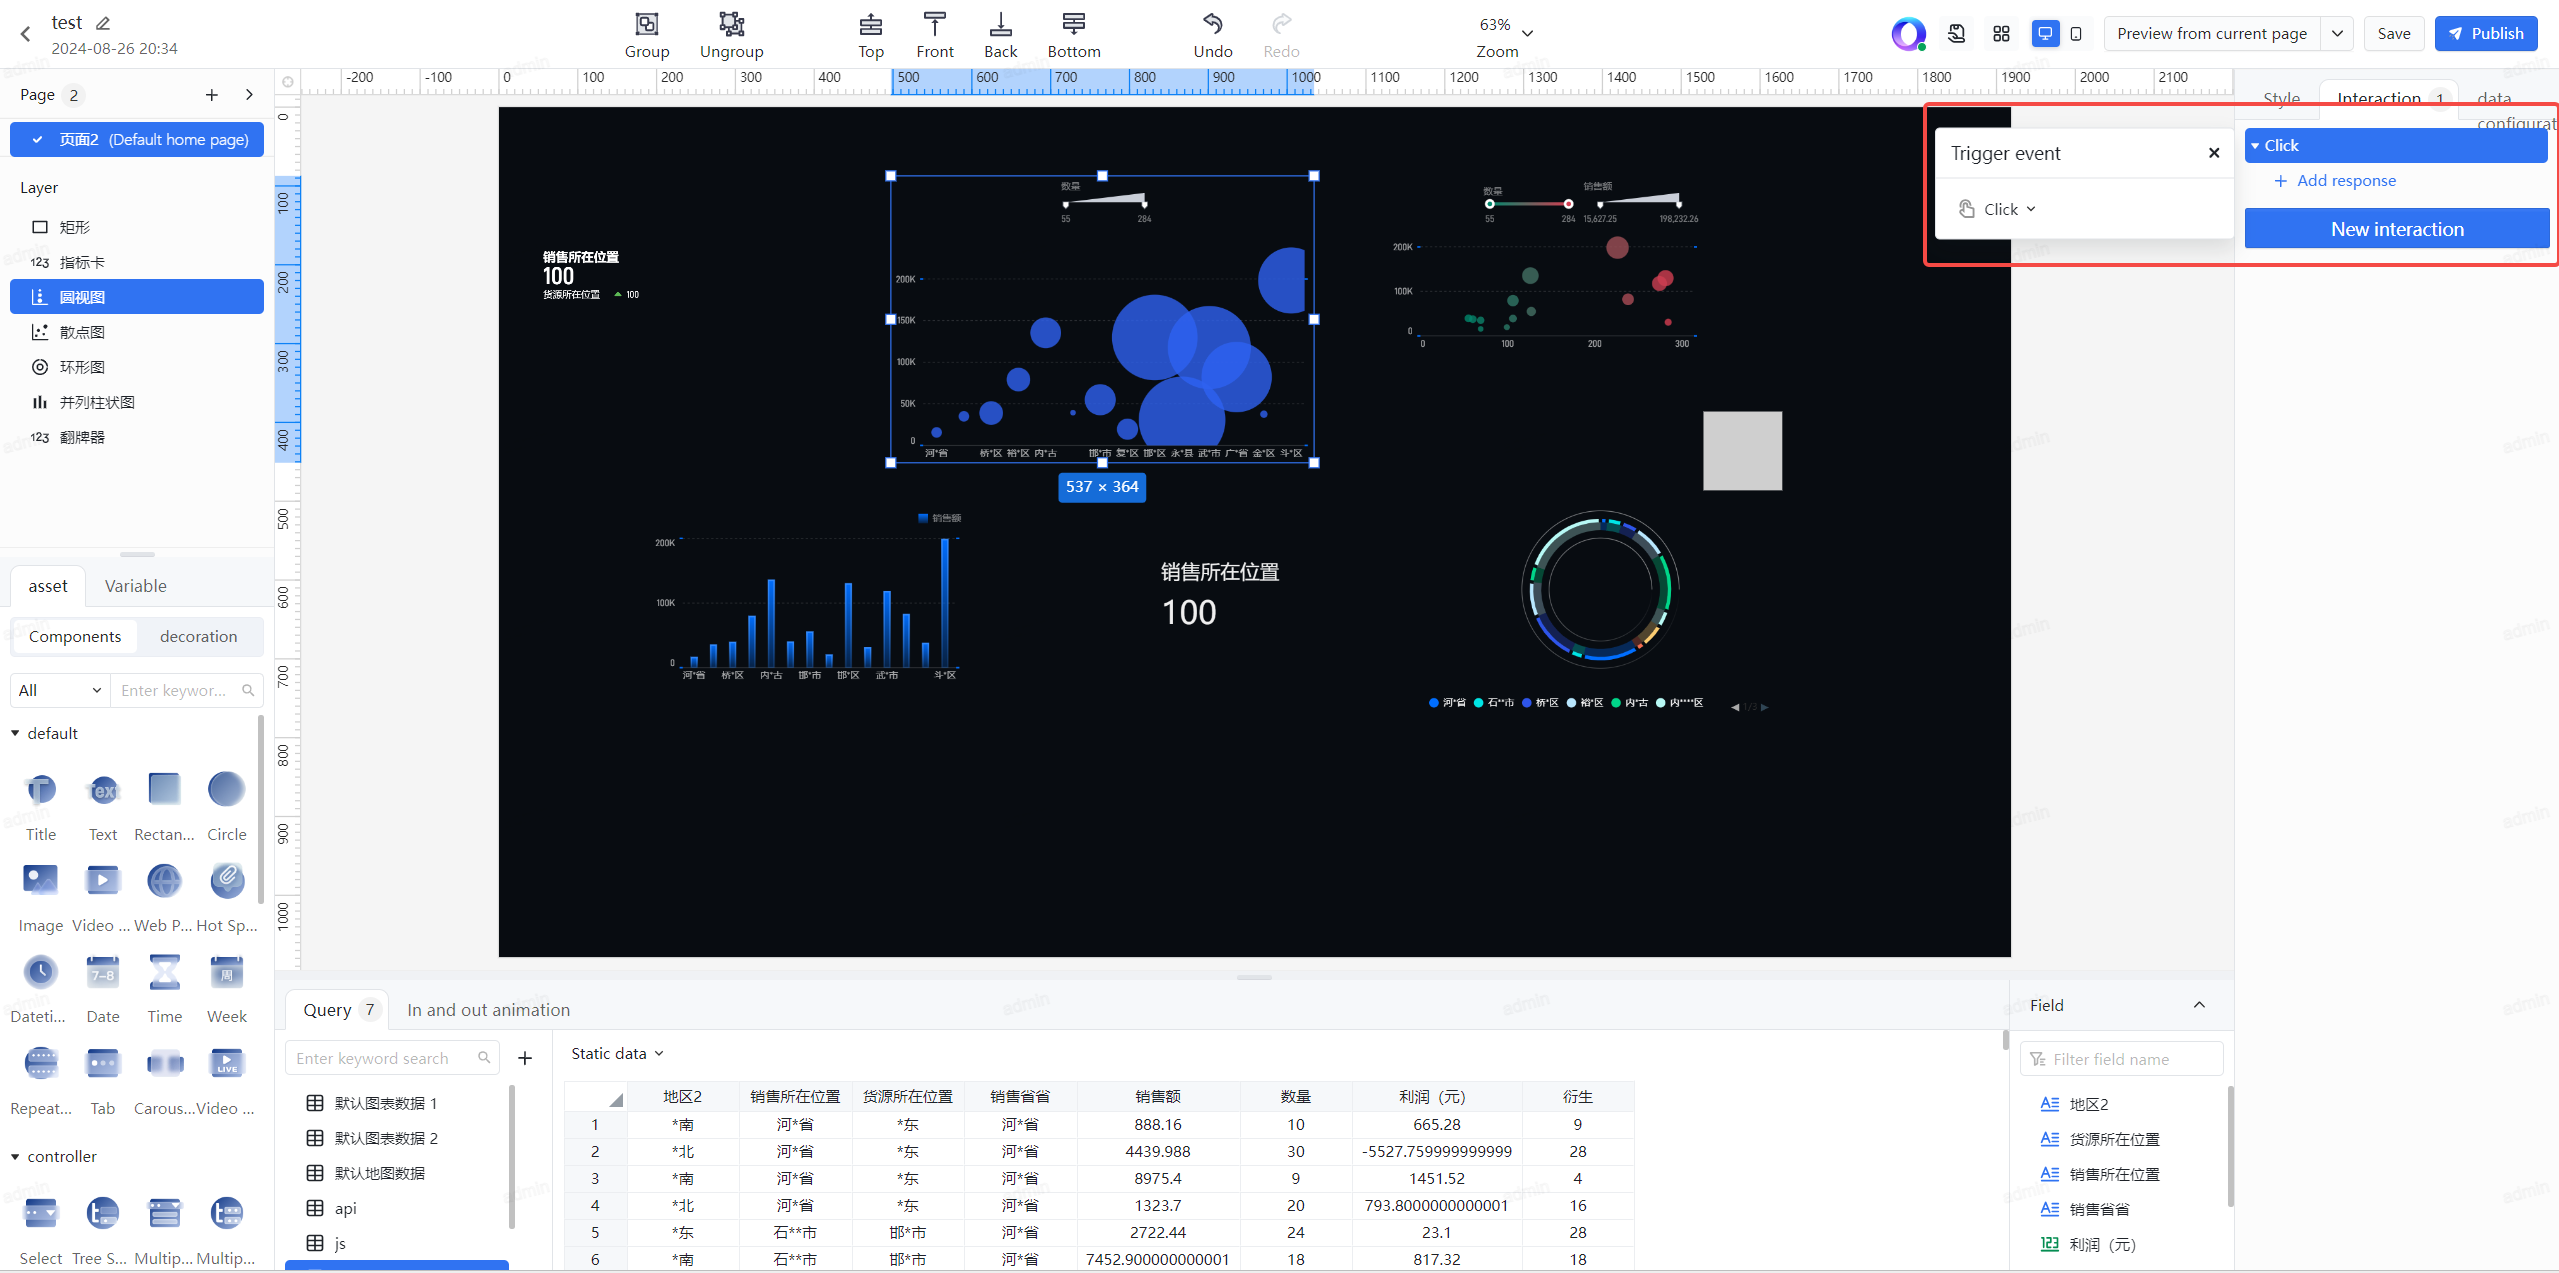Click the Group toolbar icon
Image resolution: width=2559 pixels, height=1273 pixels.
646,23
